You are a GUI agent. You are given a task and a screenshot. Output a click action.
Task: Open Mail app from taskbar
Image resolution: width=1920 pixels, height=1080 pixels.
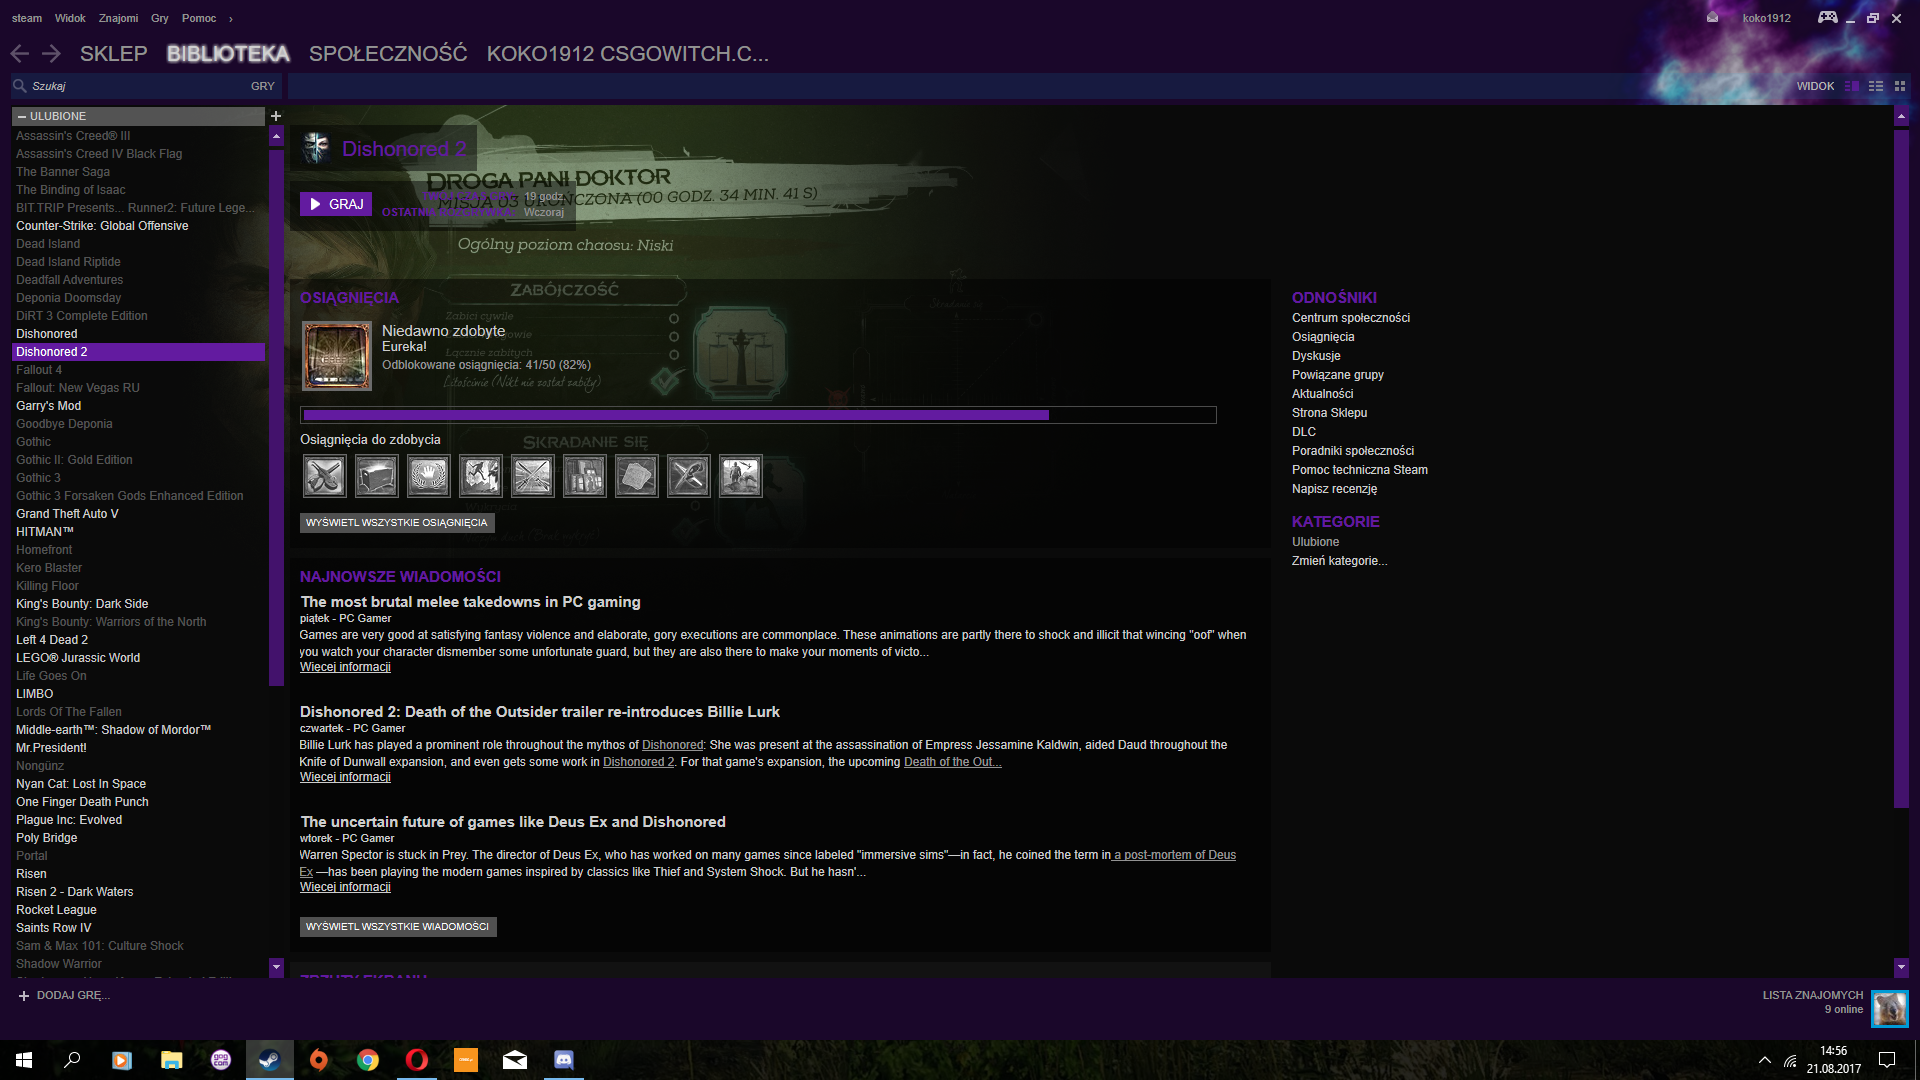click(x=515, y=1060)
